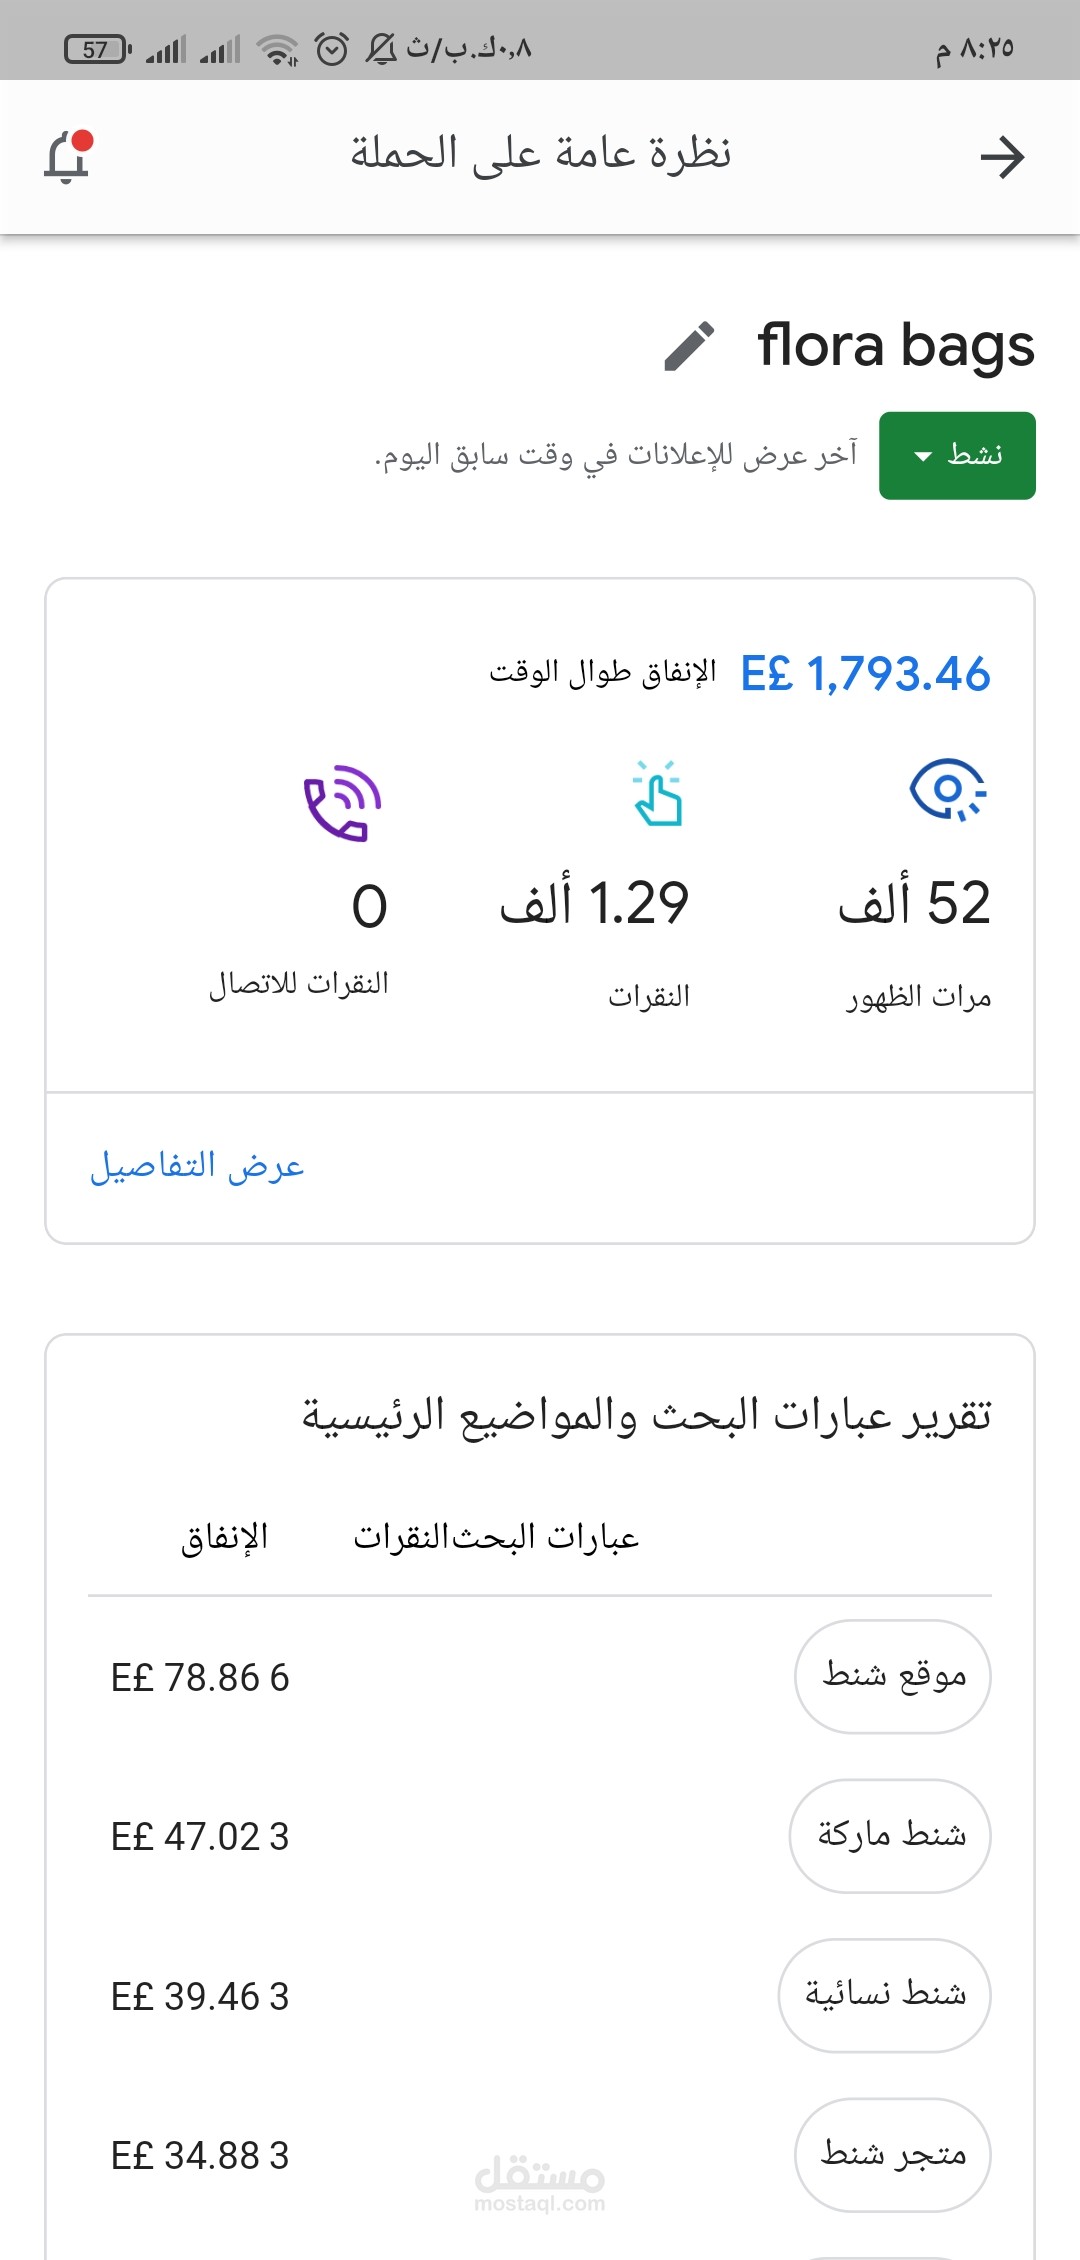Tap the all-time spend amount E£ 1,793.46
Screen dimensions: 1080x2260
[865, 674]
